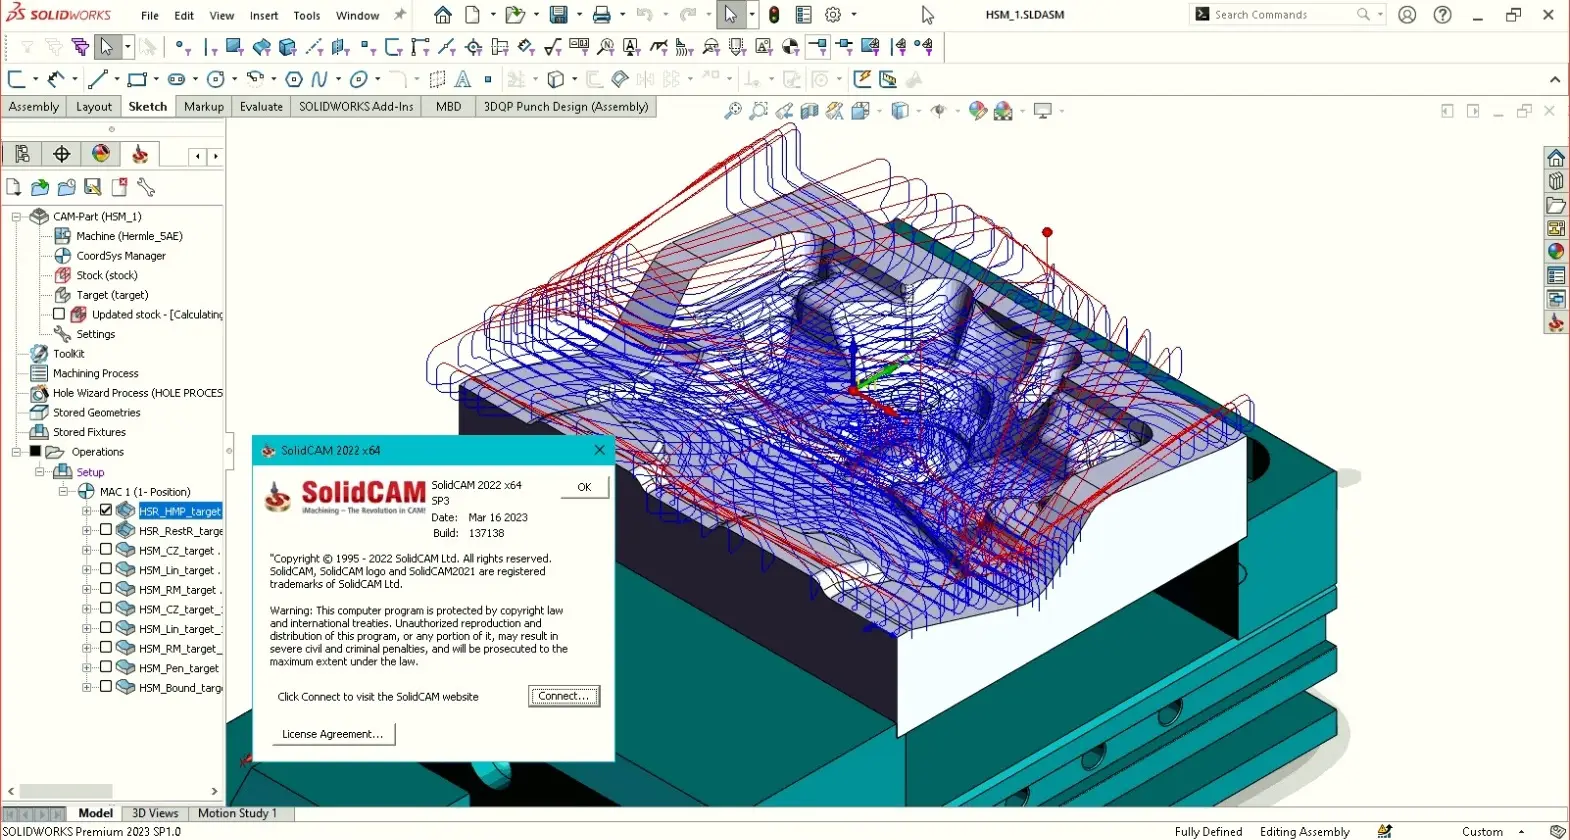This screenshot has height=840, width=1570.
Task: Select the Spline sketch tool
Action: pyautogui.click(x=319, y=79)
